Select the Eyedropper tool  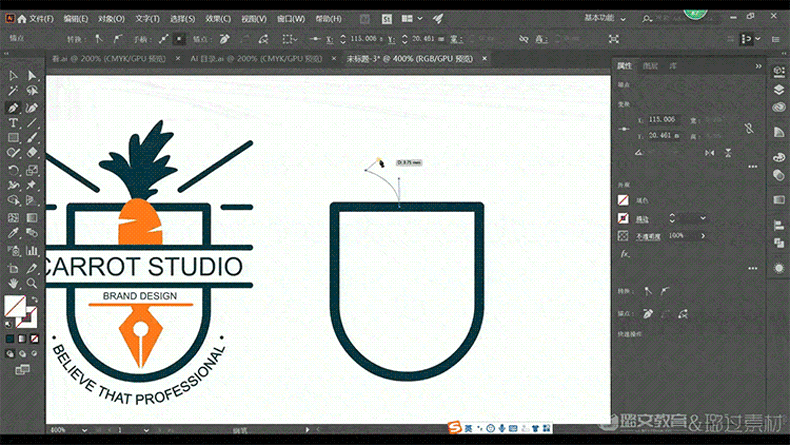coord(13,233)
